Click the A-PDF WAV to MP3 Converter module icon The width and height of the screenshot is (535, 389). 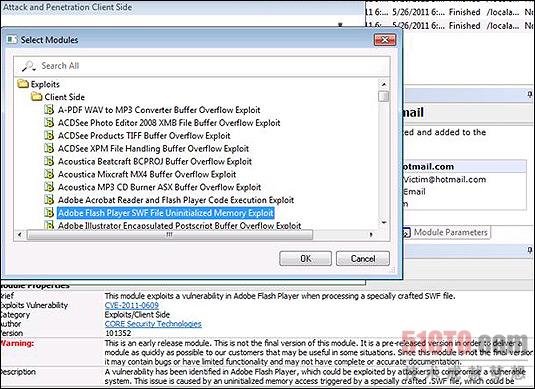(49, 110)
